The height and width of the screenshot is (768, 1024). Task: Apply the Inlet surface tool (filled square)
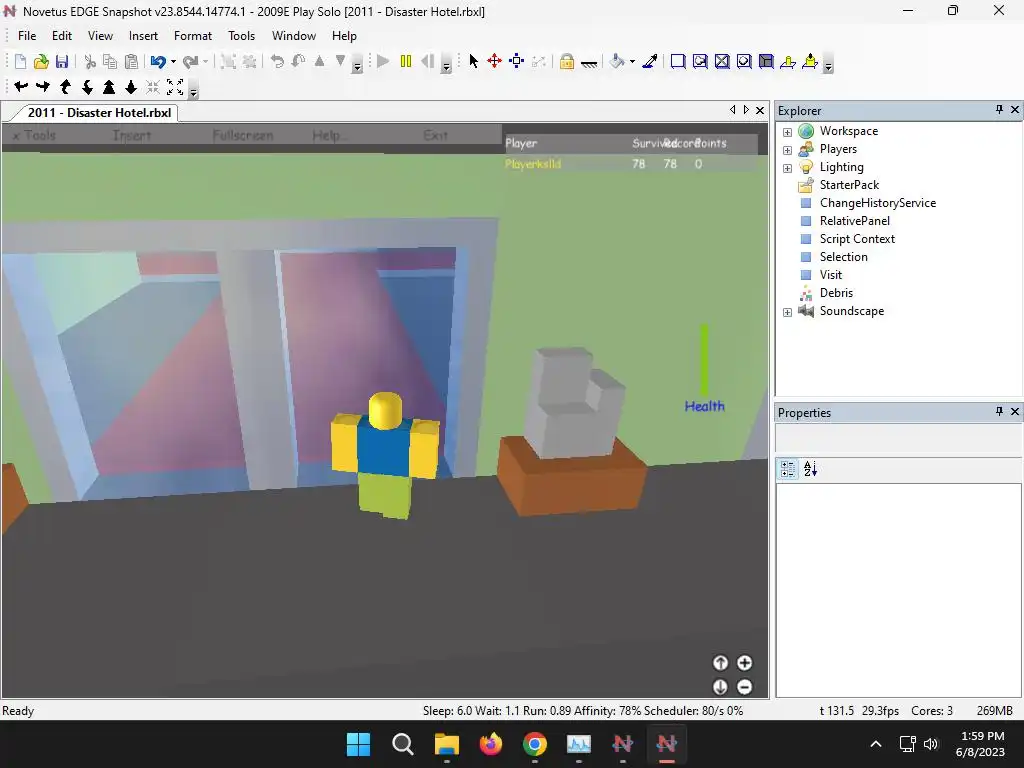[x=766, y=61]
